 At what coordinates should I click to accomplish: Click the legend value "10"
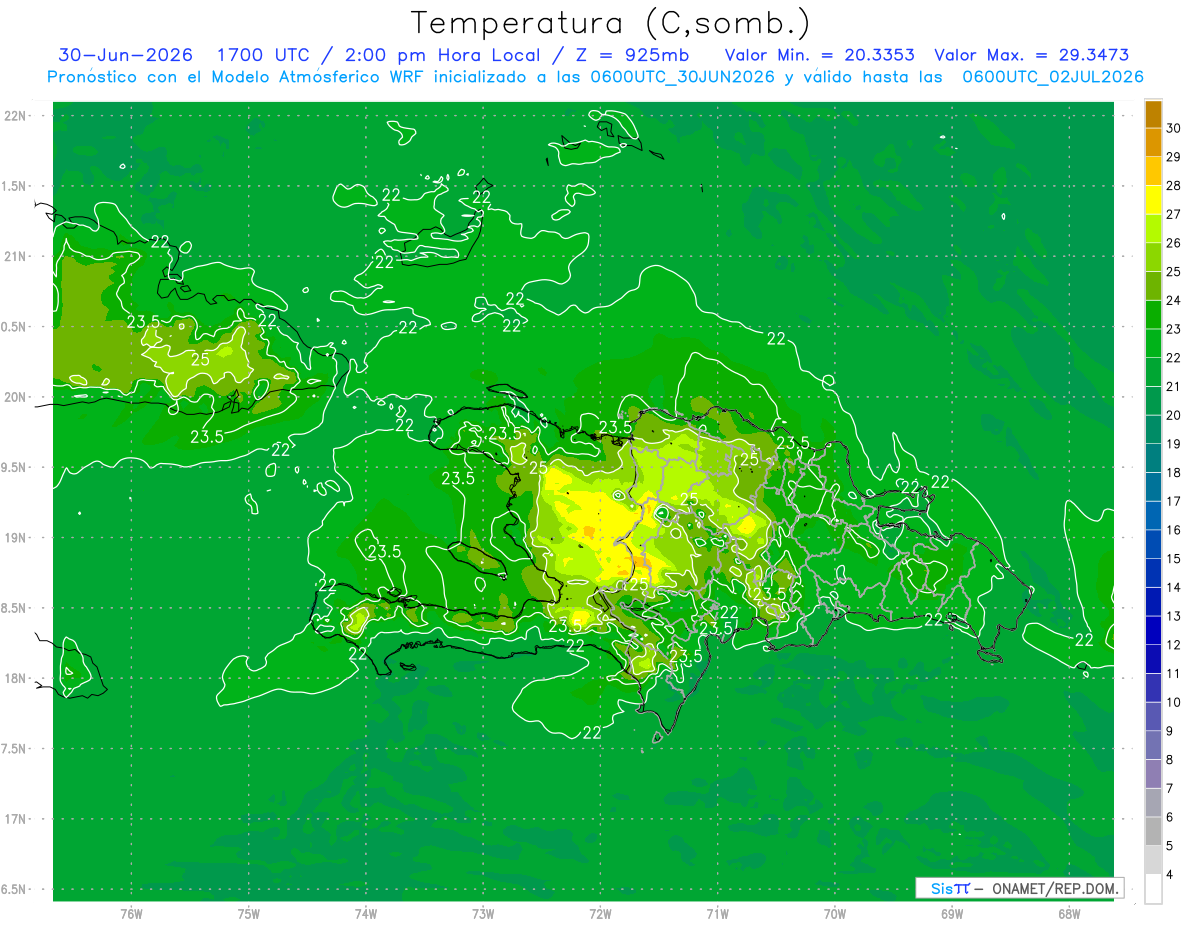pyautogui.click(x=1174, y=702)
